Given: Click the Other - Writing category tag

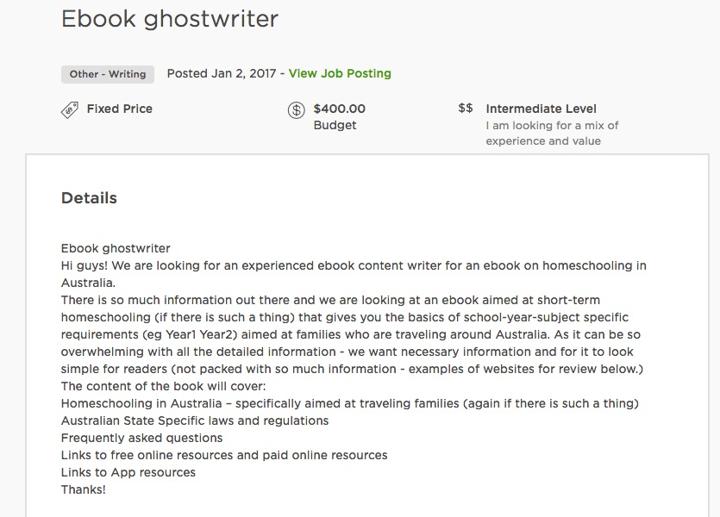Looking at the screenshot, I should point(107,74).
